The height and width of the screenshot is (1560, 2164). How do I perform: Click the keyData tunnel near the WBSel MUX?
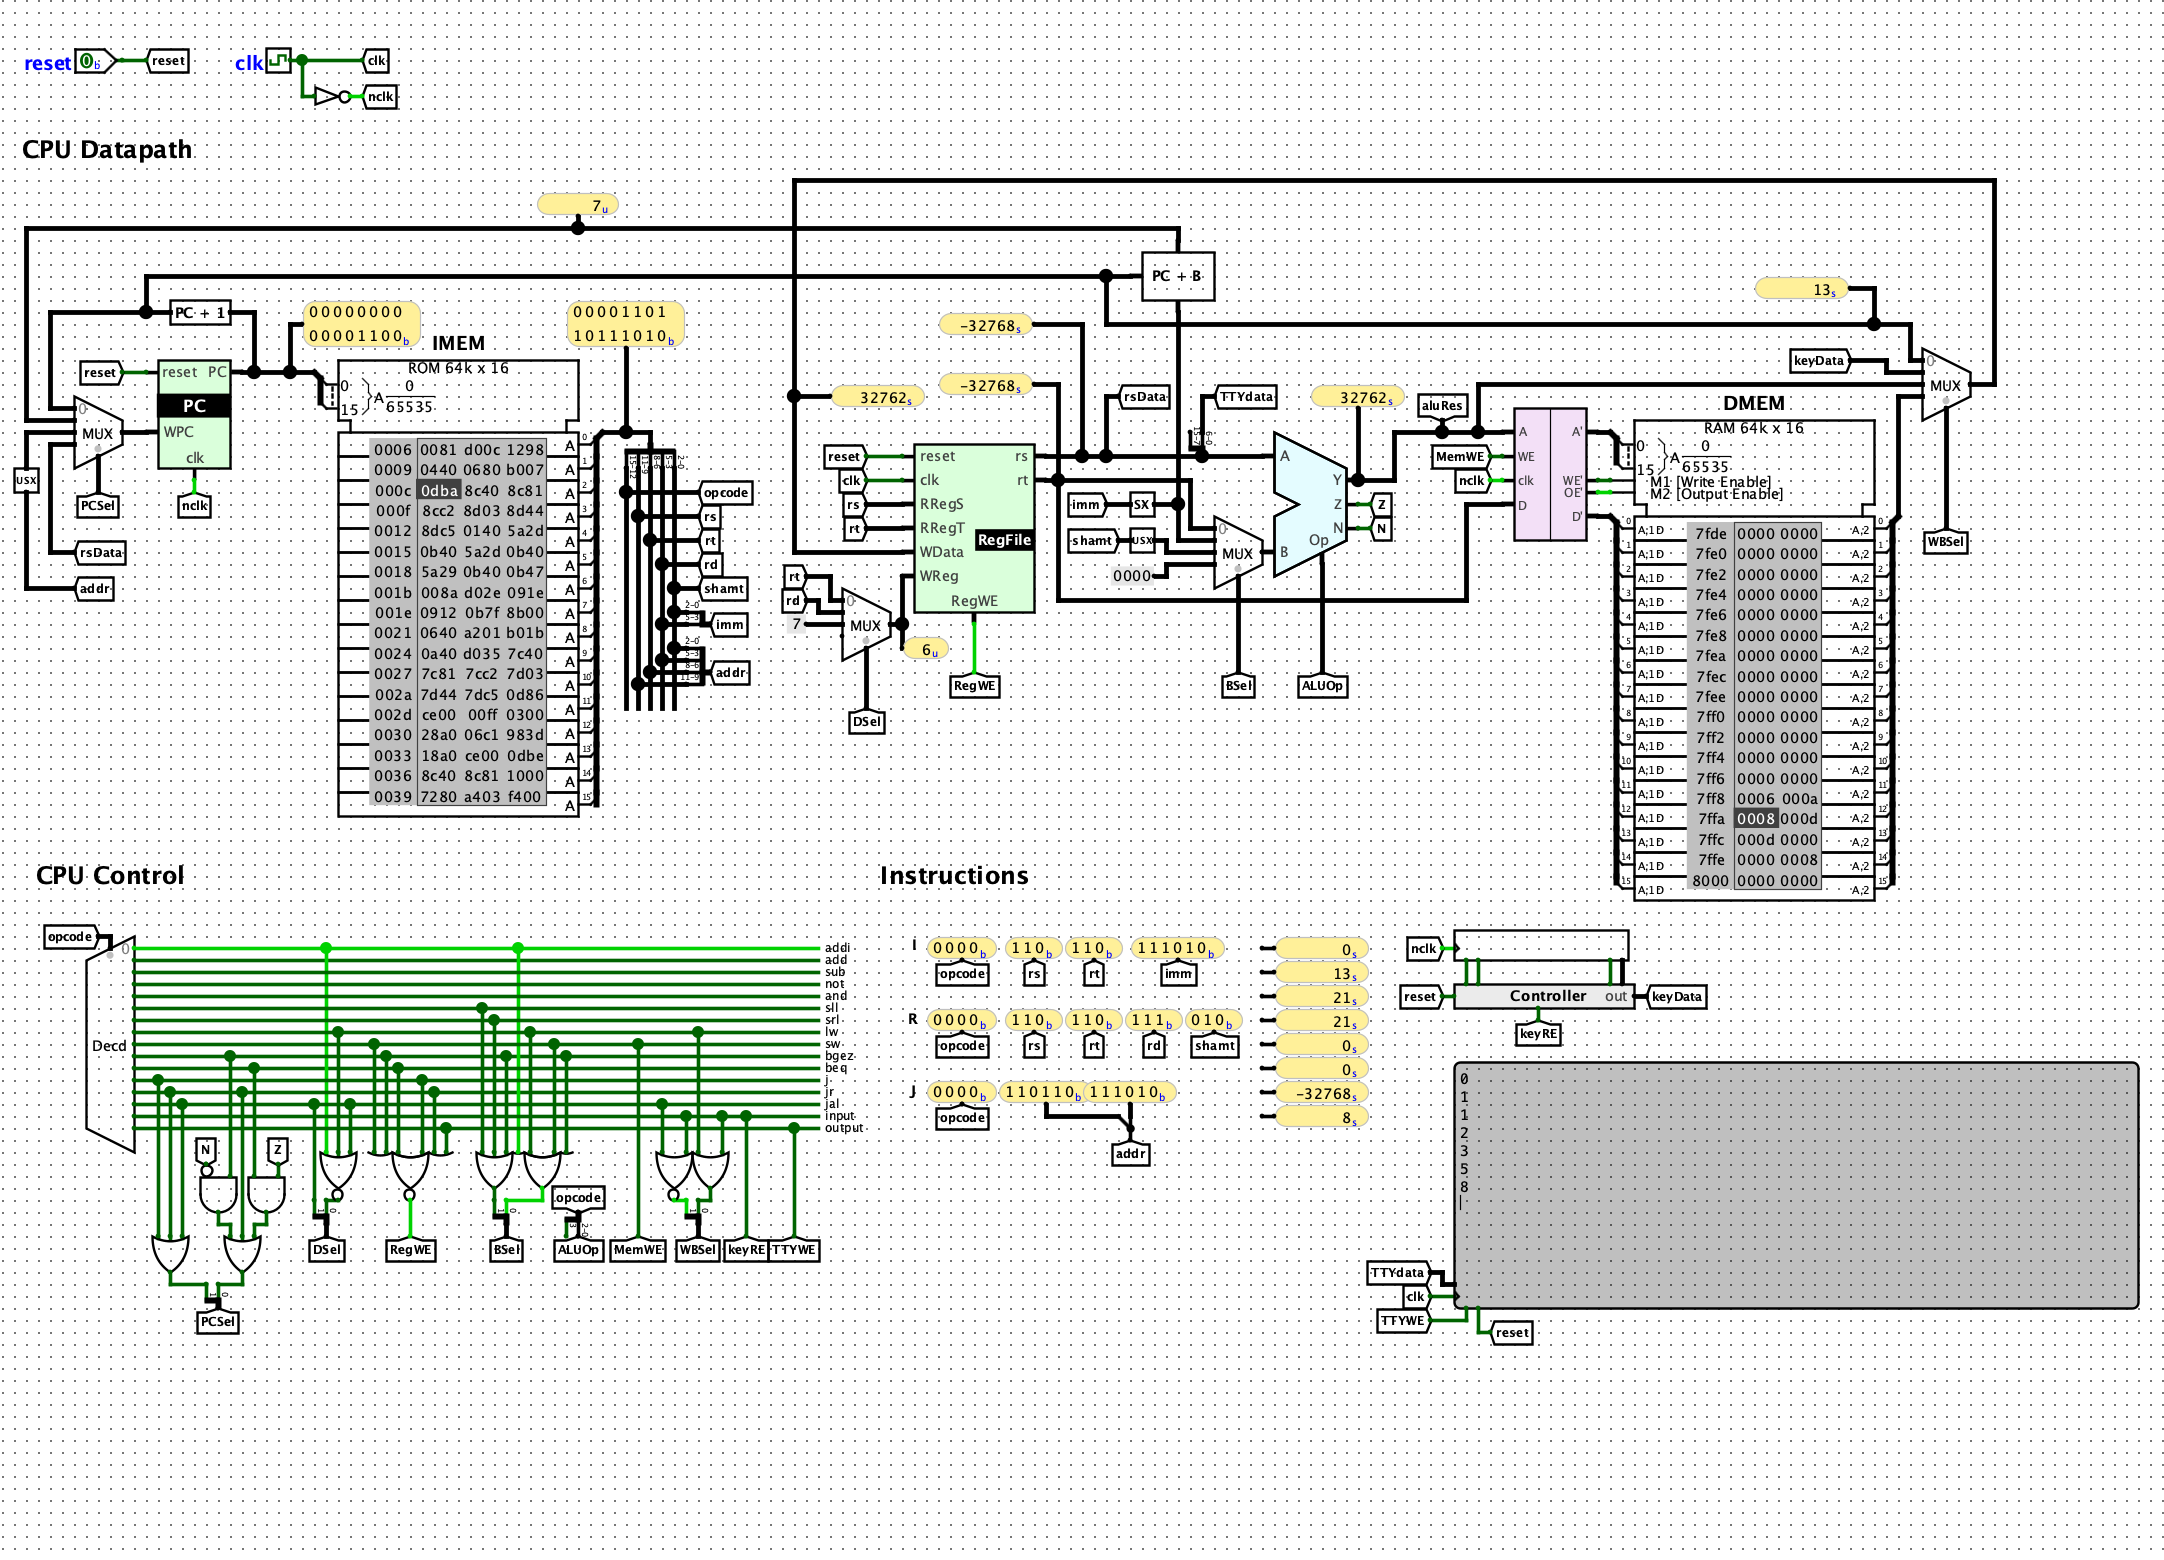[1820, 361]
